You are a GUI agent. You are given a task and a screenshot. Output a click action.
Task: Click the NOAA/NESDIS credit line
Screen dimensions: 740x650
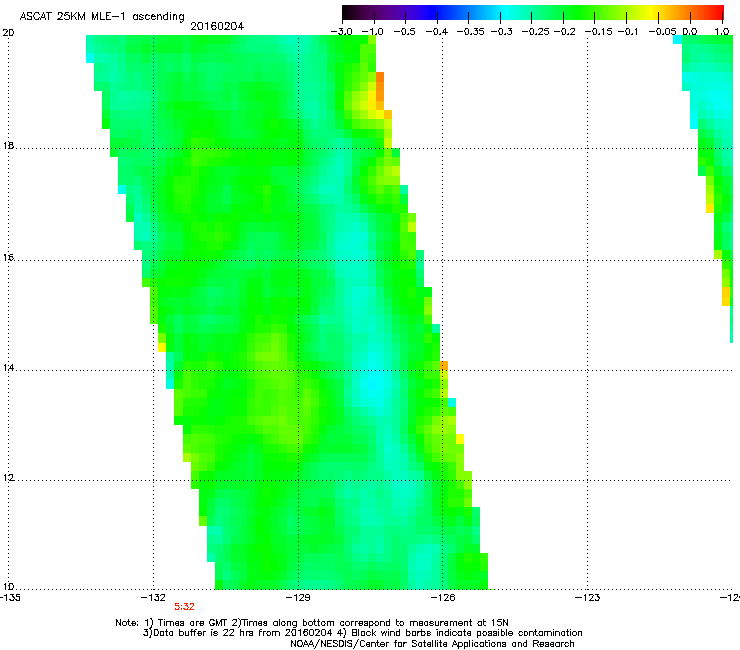point(432,644)
